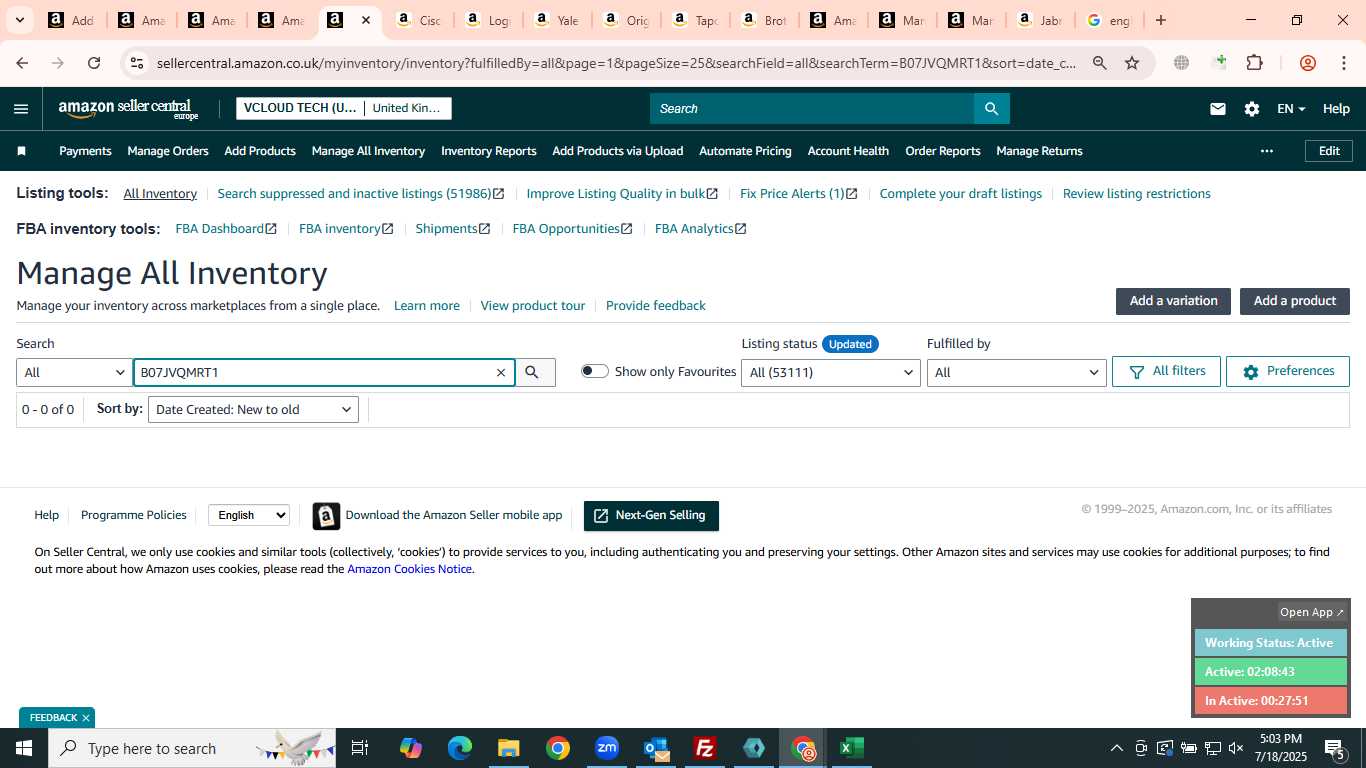Image resolution: width=1366 pixels, height=768 pixels.
Task: Open Amazon Cookies Notice link
Action: (409, 569)
